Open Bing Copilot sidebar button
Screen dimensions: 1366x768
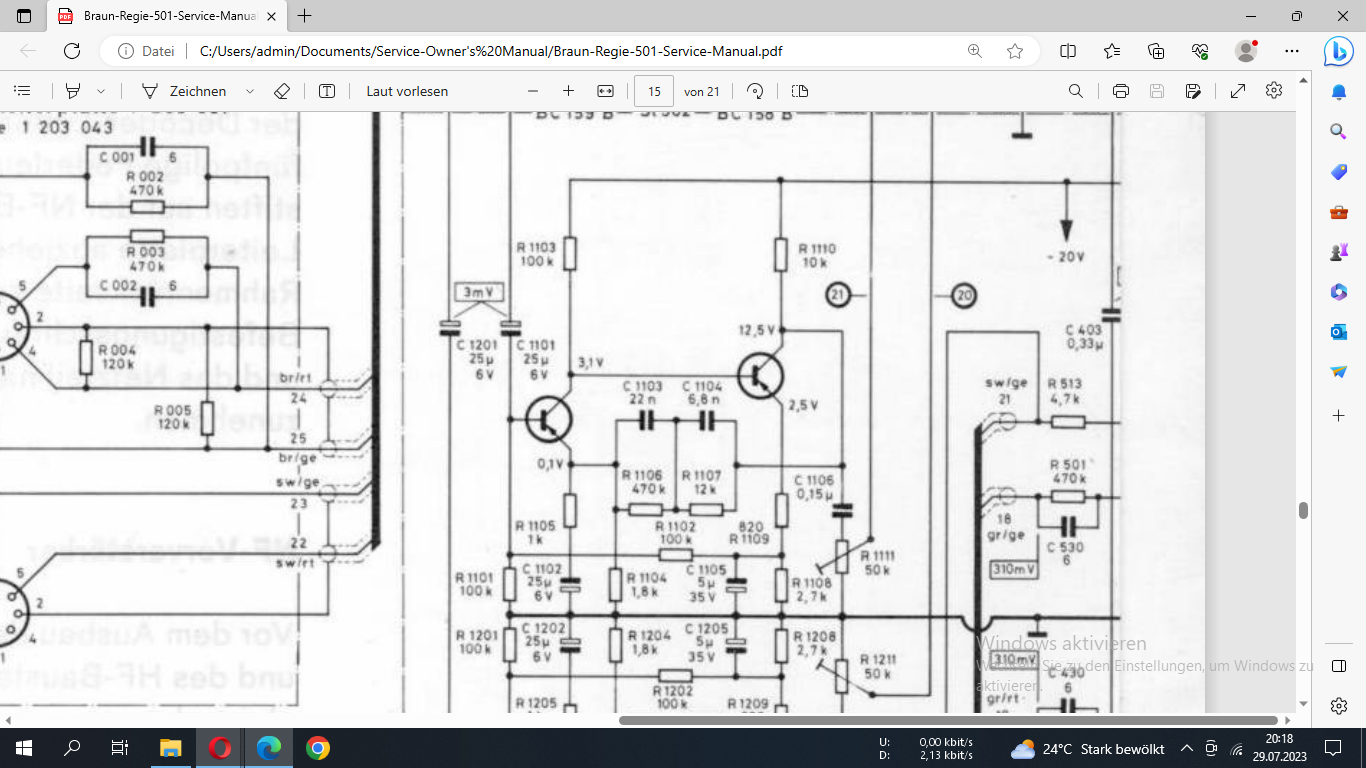click(1338, 51)
